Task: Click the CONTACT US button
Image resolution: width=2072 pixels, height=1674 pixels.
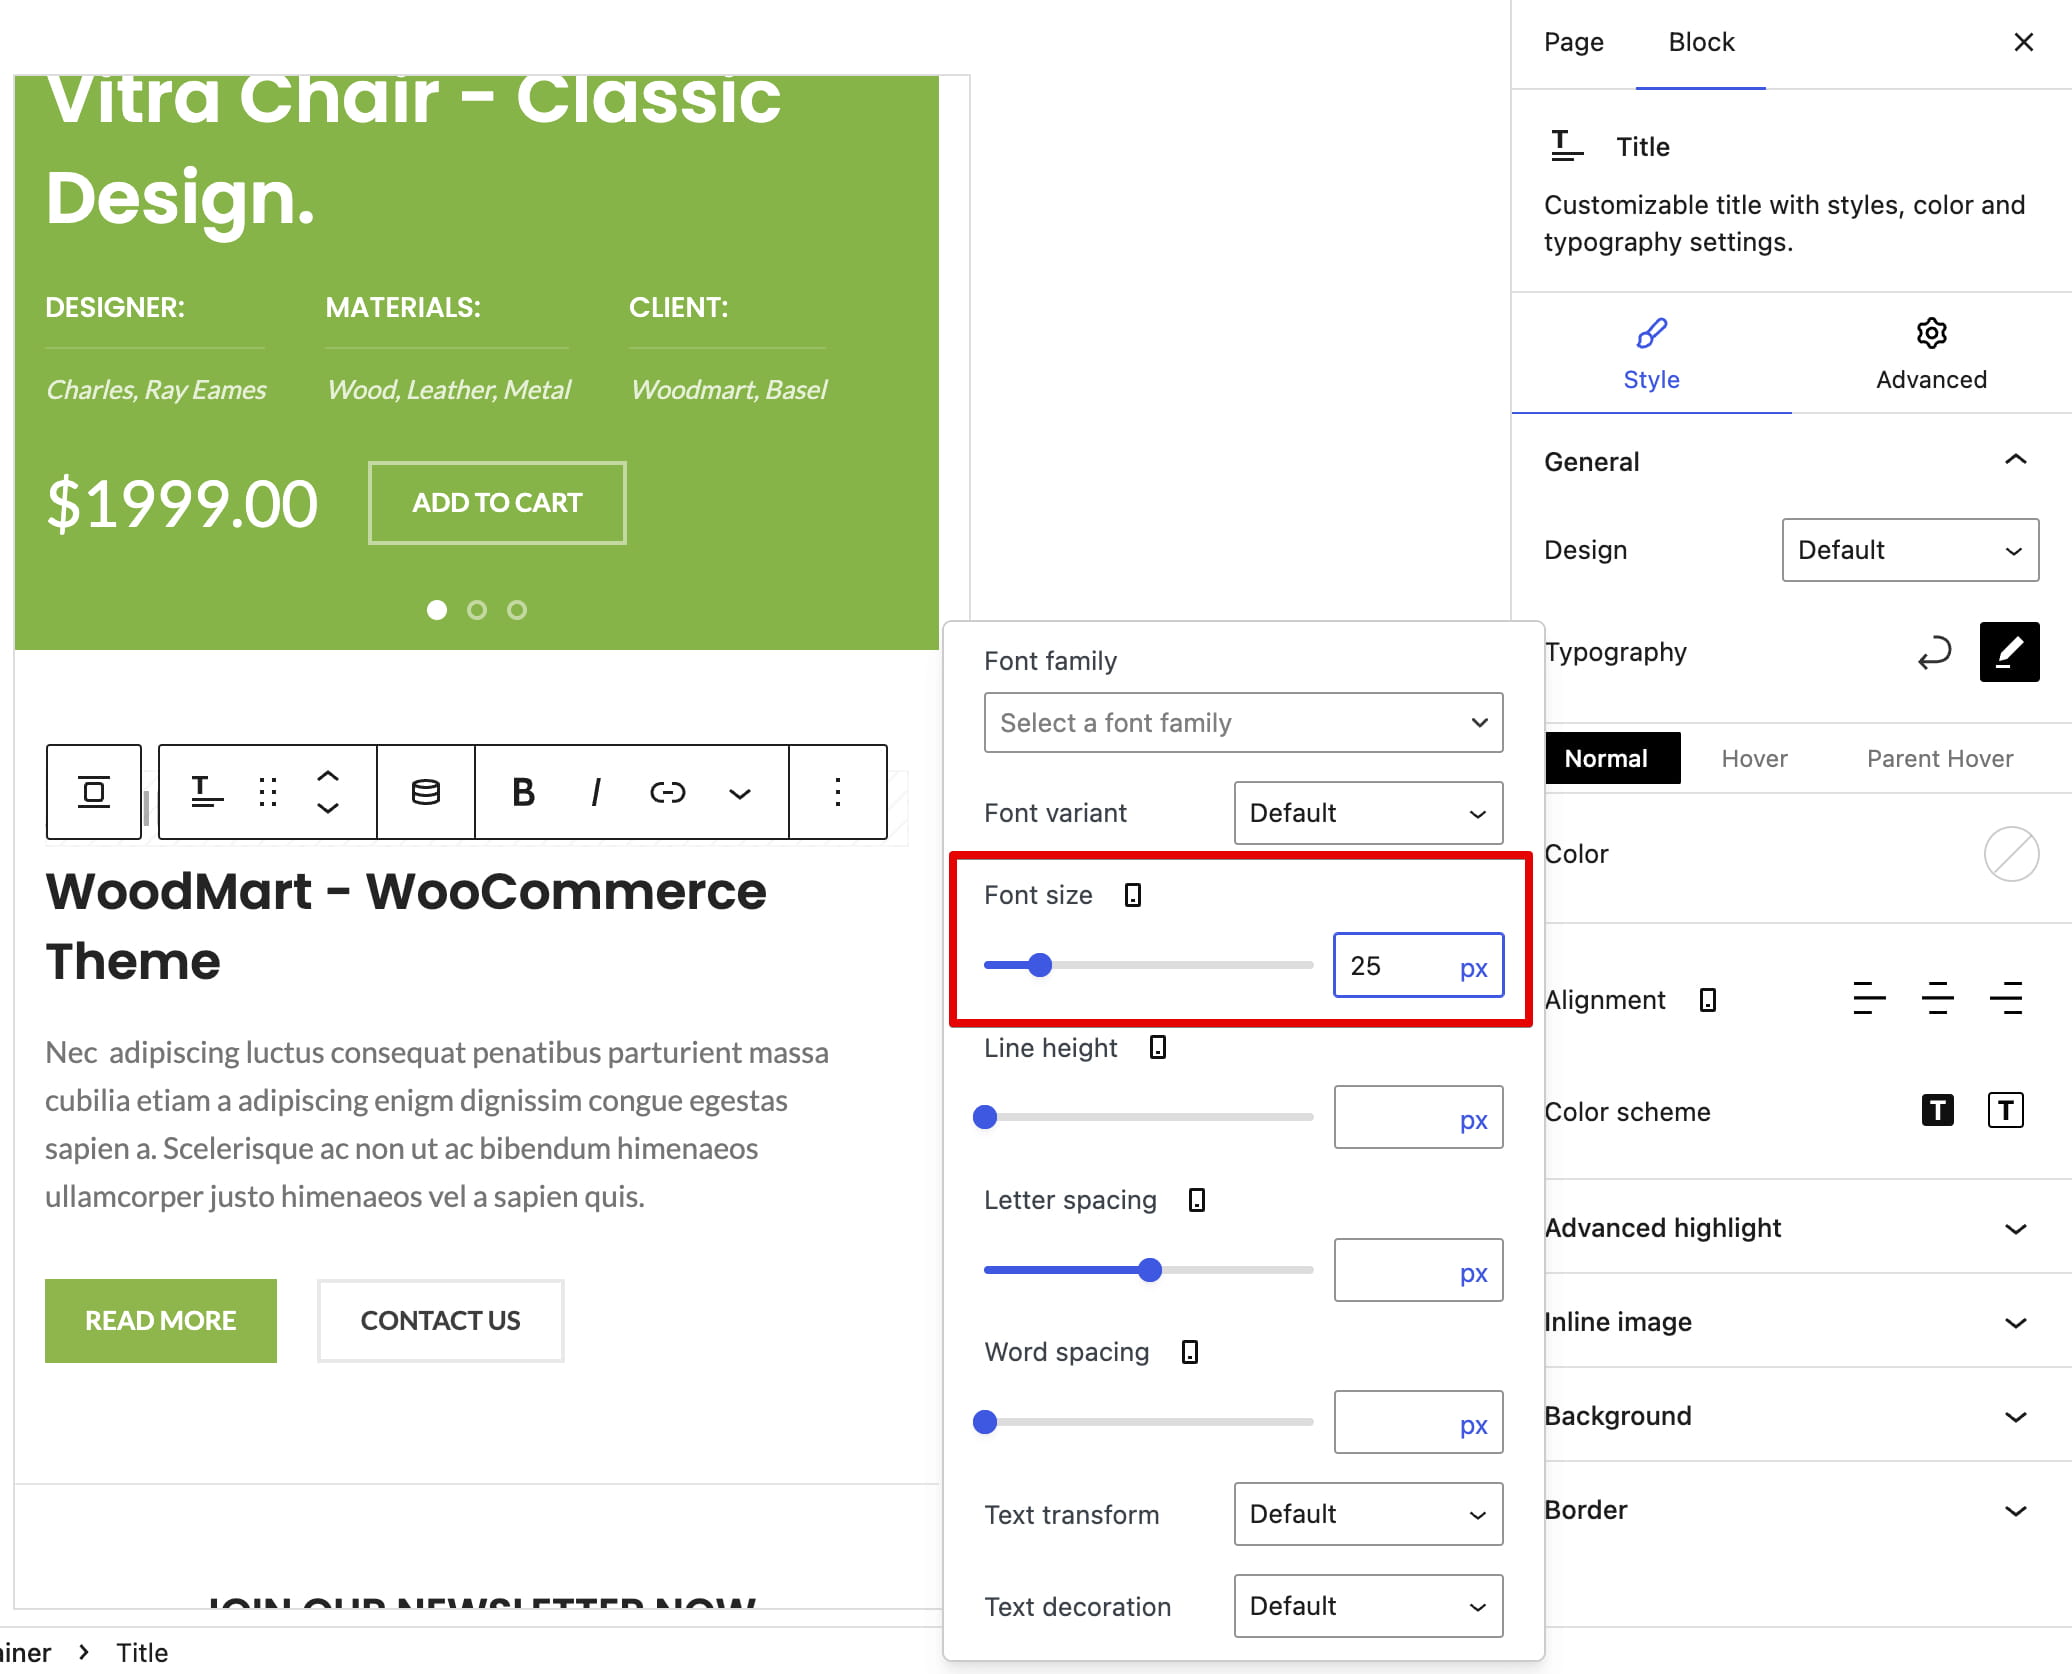Action: click(x=441, y=1320)
